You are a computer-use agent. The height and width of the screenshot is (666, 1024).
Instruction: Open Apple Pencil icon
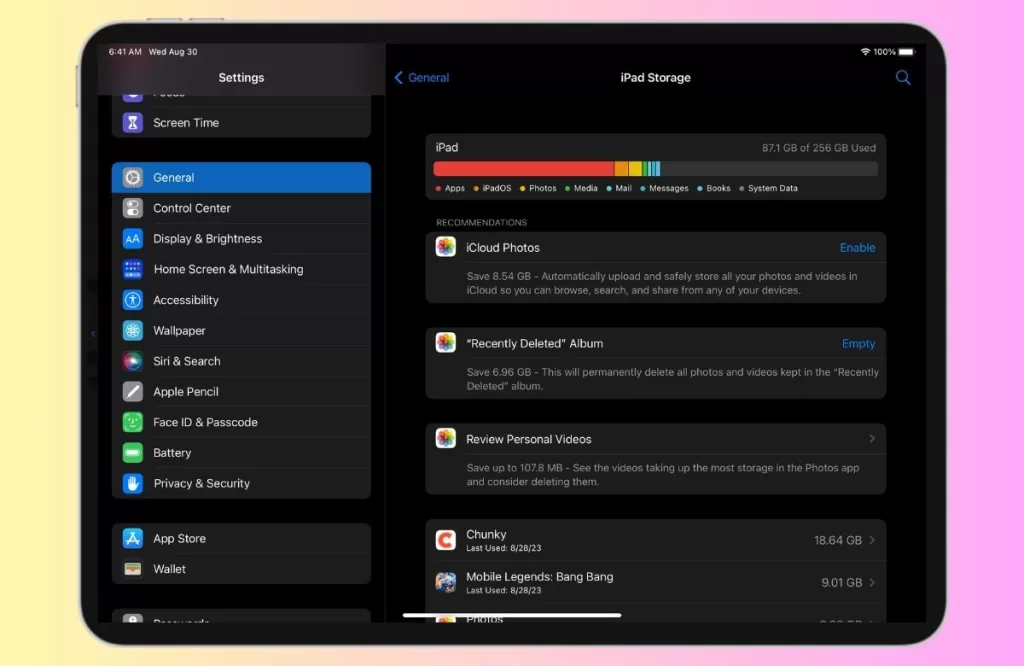[x=133, y=392]
